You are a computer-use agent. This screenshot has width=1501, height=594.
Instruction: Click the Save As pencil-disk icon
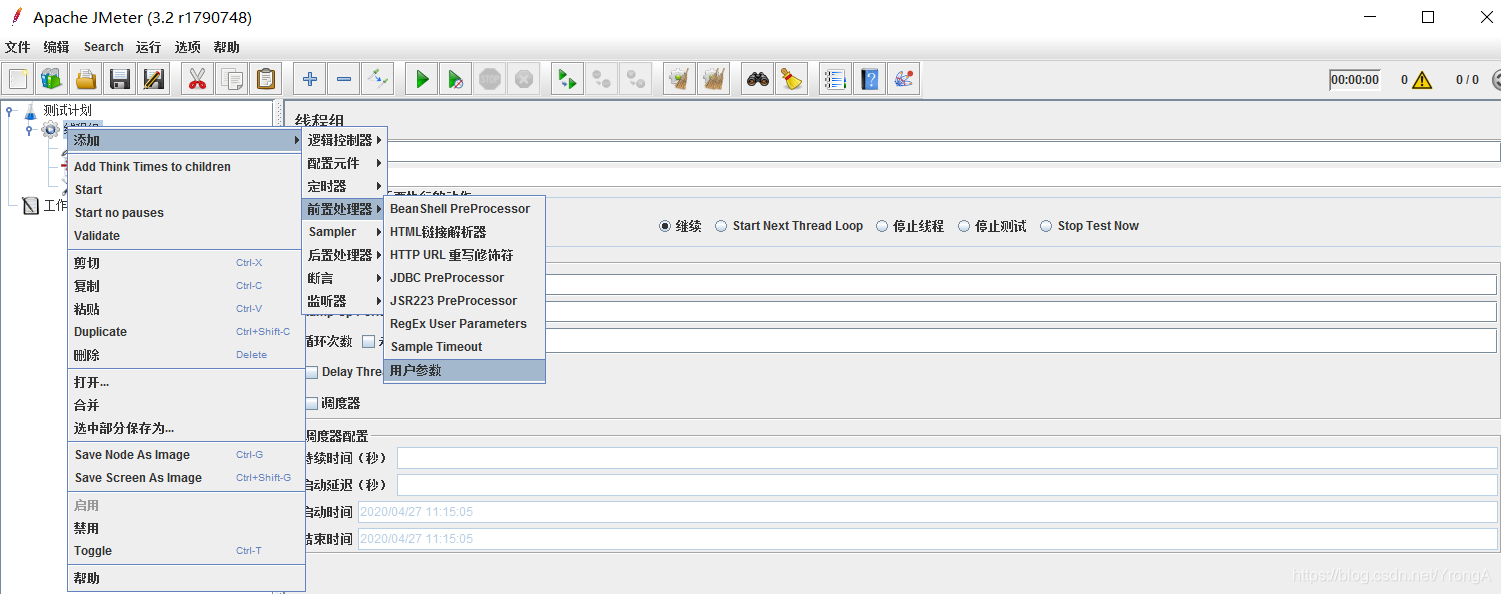pyautogui.click(x=154, y=78)
